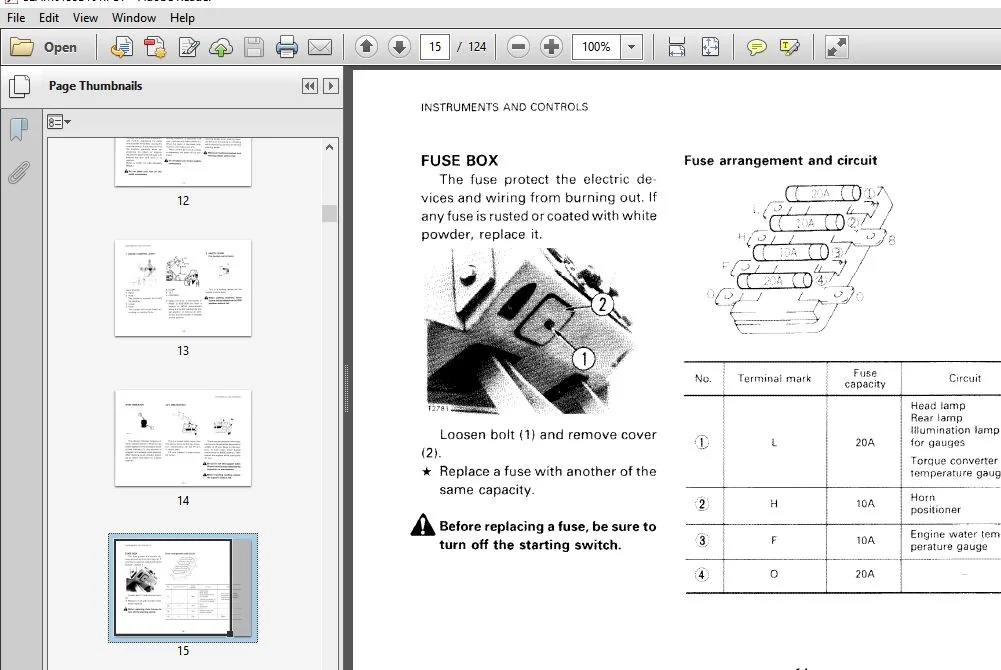1001x670 pixels.
Task: Click the Sign document pen icon
Action: [188, 47]
